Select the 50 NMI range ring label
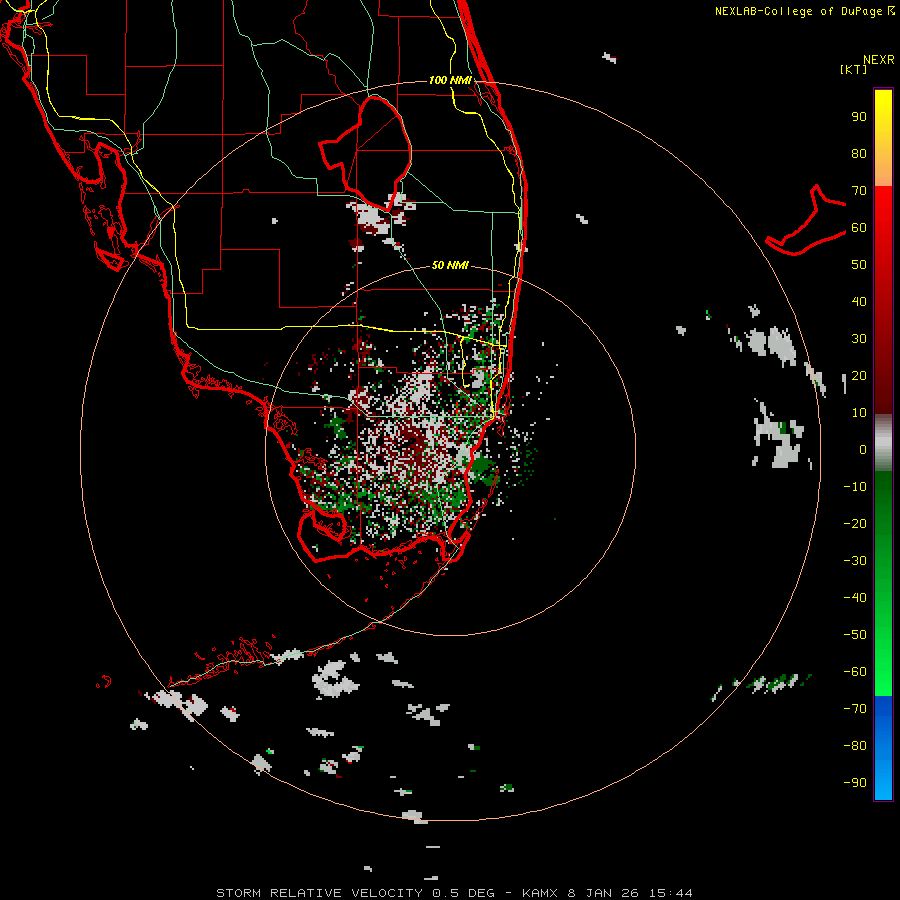Screen dimensions: 900x900 coord(451,265)
